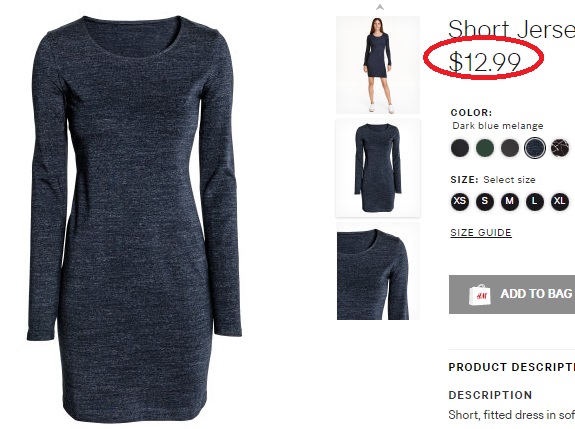Select the black patterned color swatch

pyautogui.click(x=560, y=148)
